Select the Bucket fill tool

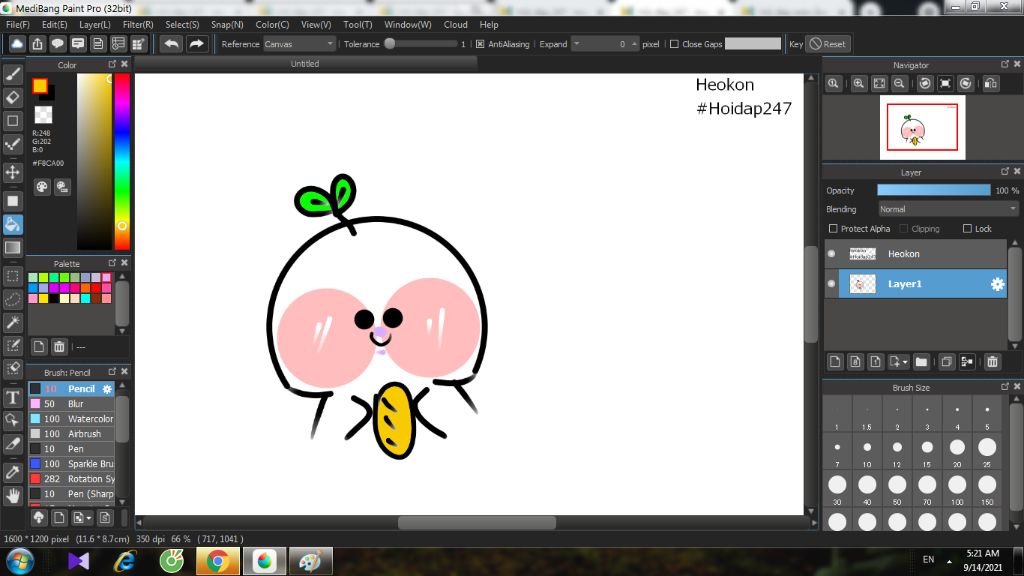tap(12, 225)
